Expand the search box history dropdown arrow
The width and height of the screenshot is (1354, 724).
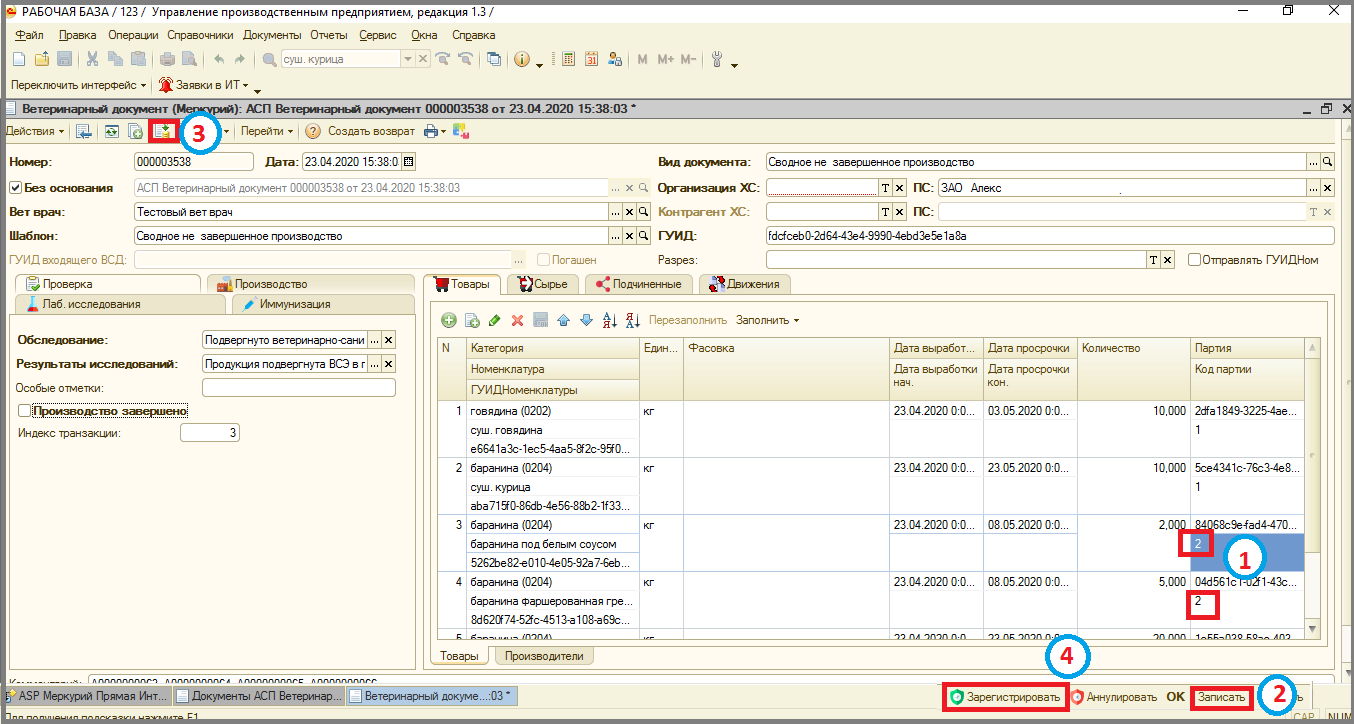click(x=407, y=59)
